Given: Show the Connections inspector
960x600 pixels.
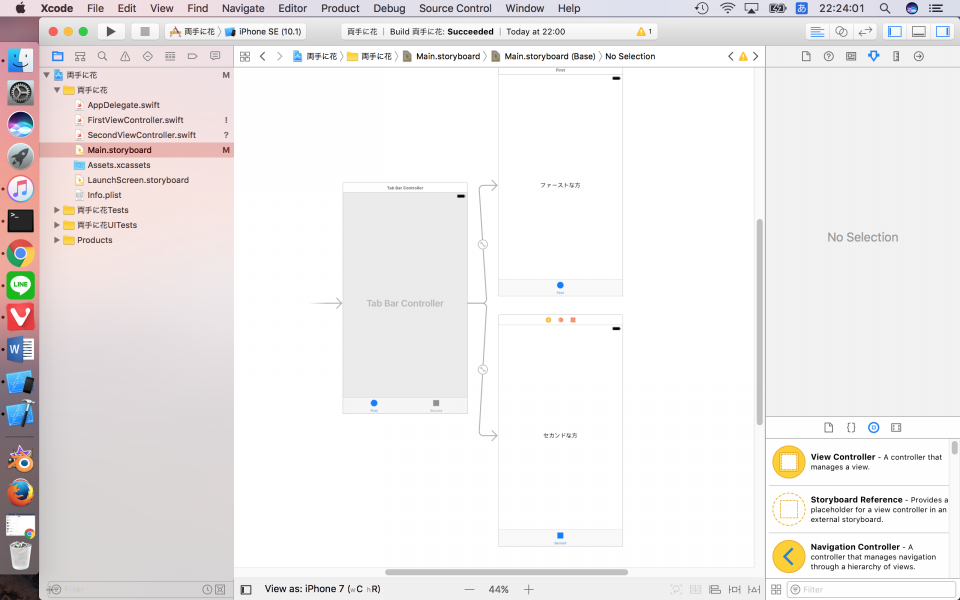Looking at the screenshot, I should 918,56.
